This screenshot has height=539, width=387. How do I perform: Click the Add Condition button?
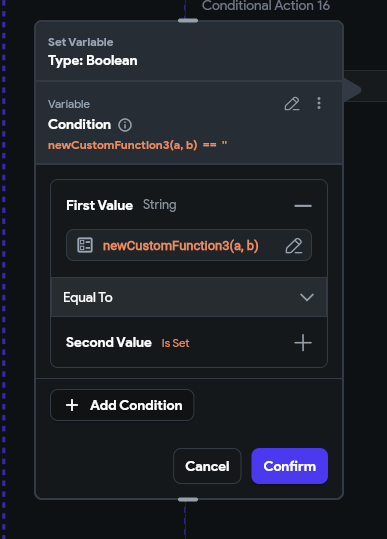click(122, 405)
